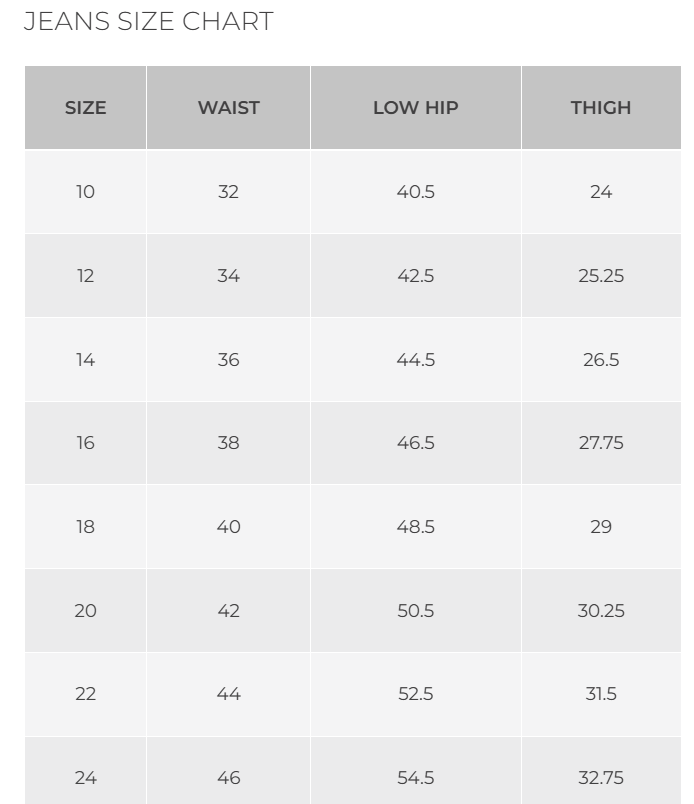Screen dimensions: 694x804
Task: Click the THIGH column header
Action: point(601,108)
